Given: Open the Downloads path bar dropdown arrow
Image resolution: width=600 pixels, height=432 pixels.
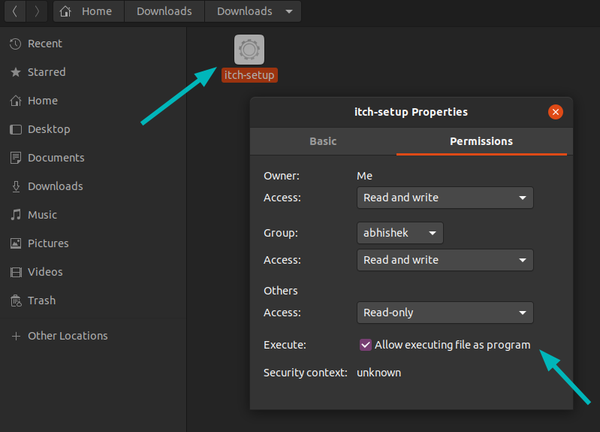Looking at the screenshot, I should [290, 13].
